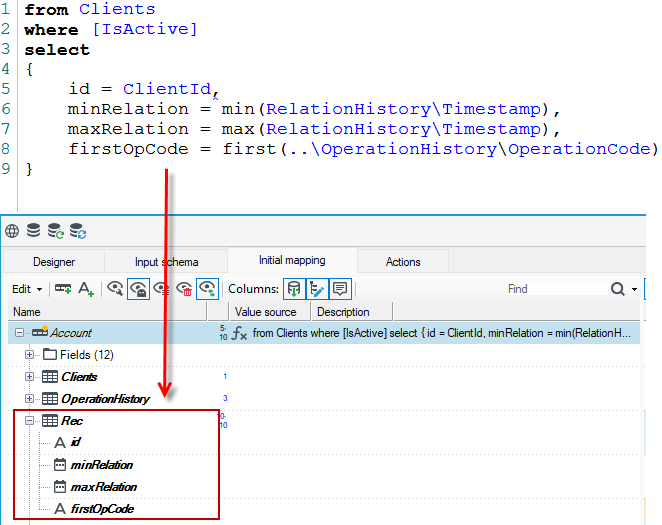Expand the OperationHistory table node

[29, 398]
